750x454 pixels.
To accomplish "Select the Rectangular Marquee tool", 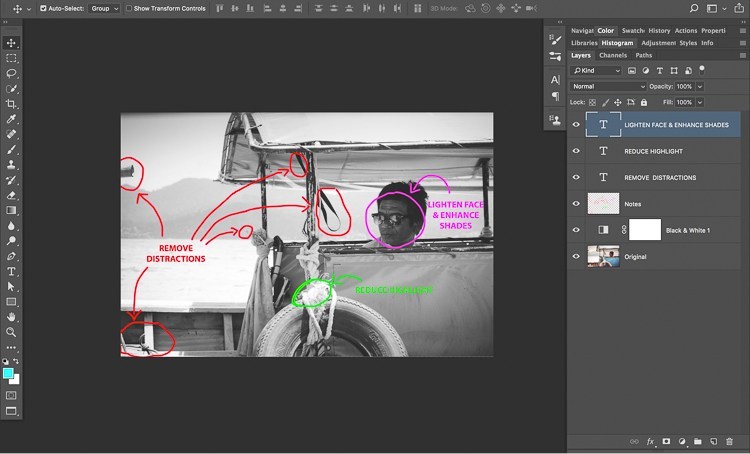I will [x=11, y=58].
